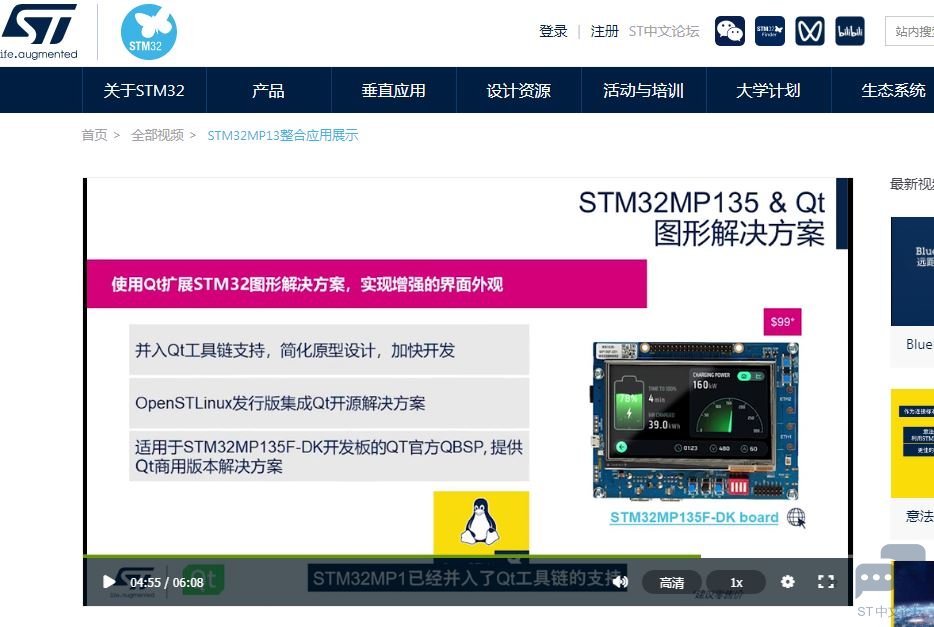The width and height of the screenshot is (934, 627).
Task: Open the 大学计划 menu
Action: point(768,91)
